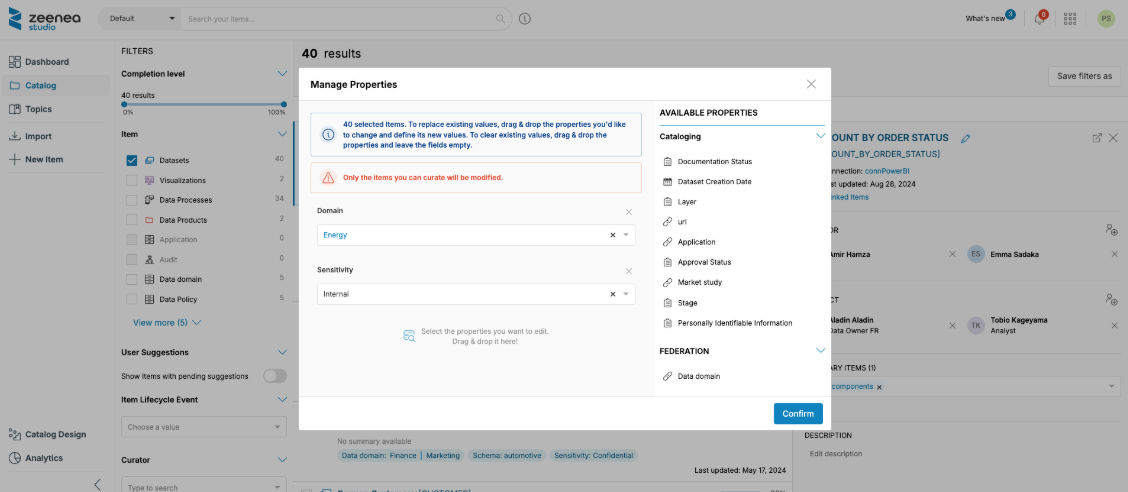Open Catalog in the left sidebar
The width and height of the screenshot is (1128, 492).
[x=40, y=86]
